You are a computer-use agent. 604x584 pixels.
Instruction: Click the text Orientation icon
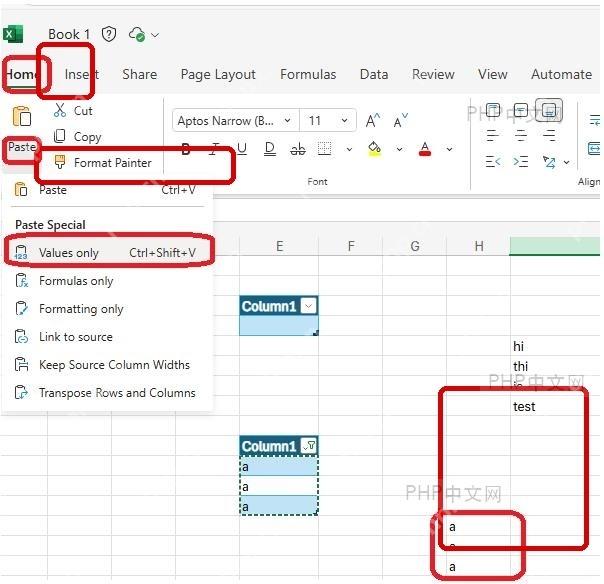(x=549, y=162)
